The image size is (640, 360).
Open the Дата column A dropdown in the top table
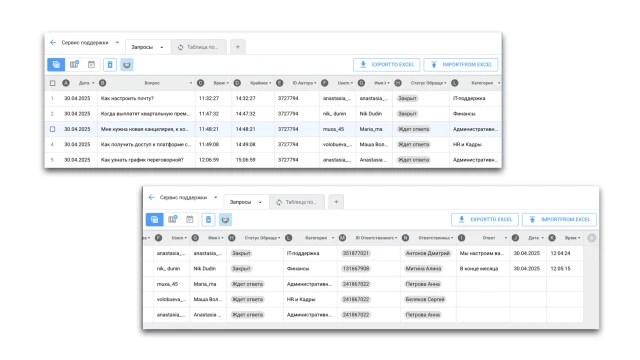point(93,83)
